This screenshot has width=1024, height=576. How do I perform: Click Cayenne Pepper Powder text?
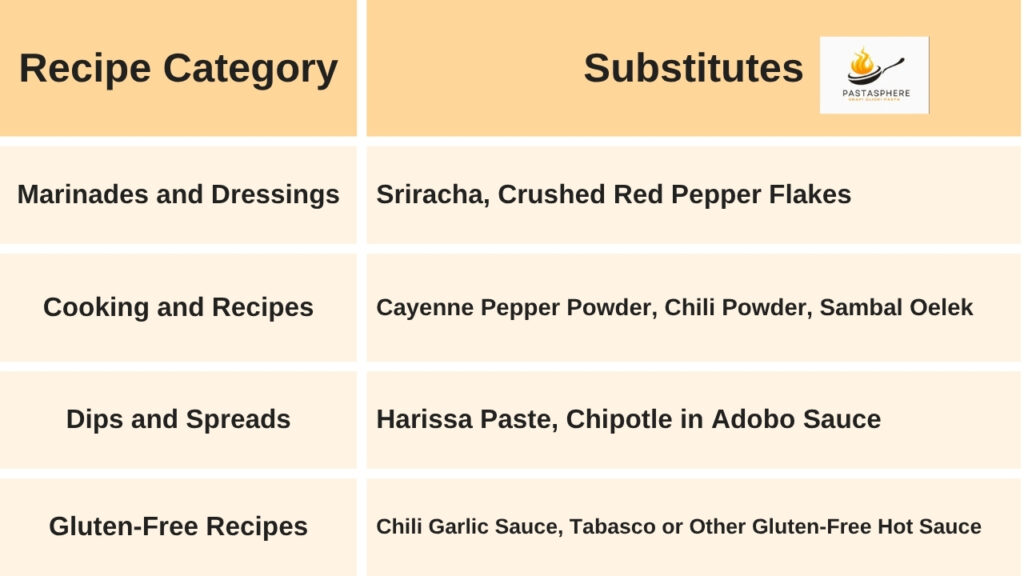coord(517,308)
